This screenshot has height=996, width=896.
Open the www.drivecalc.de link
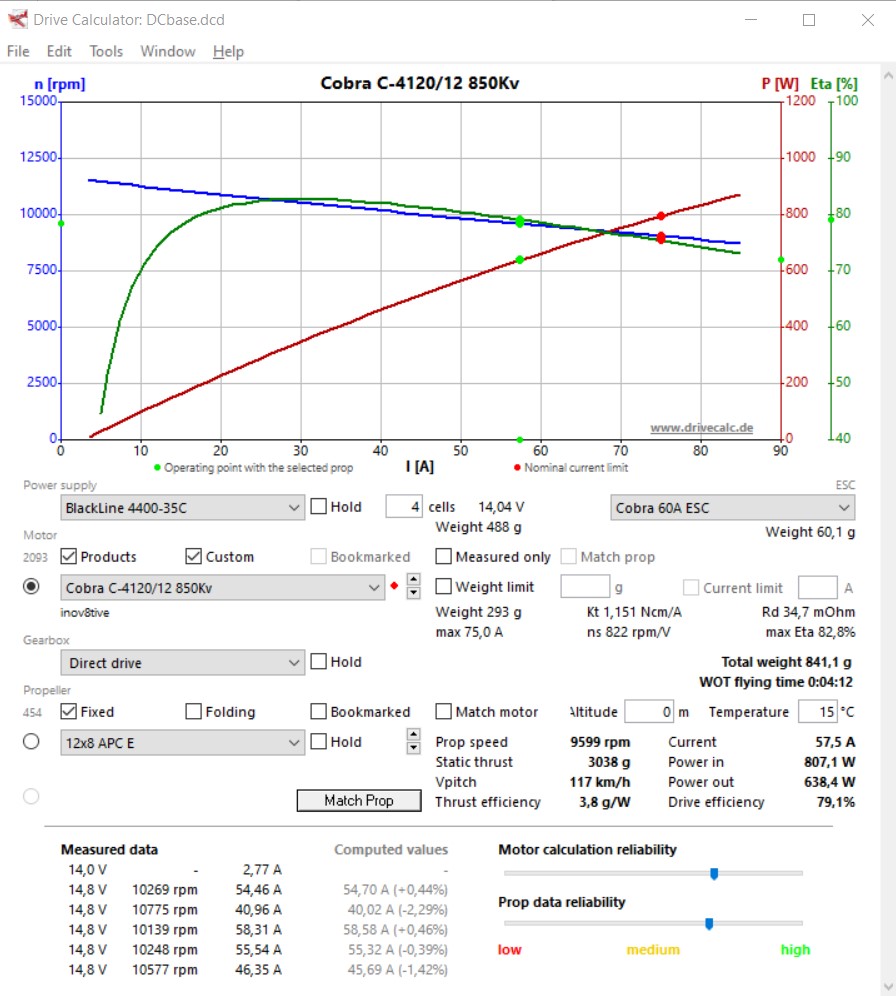tap(702, 427)
